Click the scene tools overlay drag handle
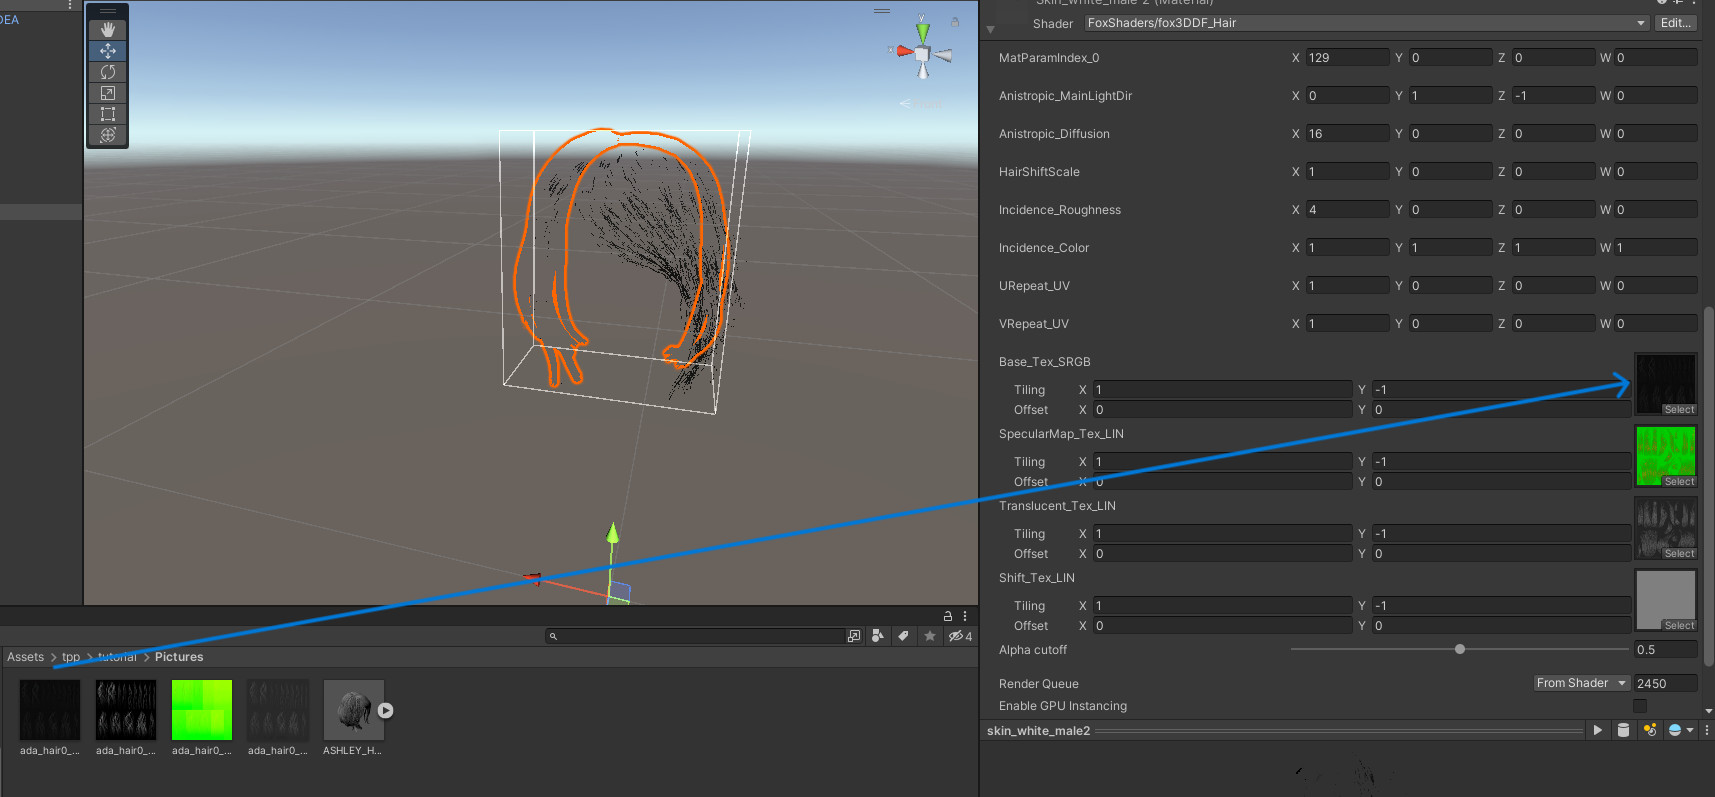Viewport: 1715px width, 797px height. point(108,11)
